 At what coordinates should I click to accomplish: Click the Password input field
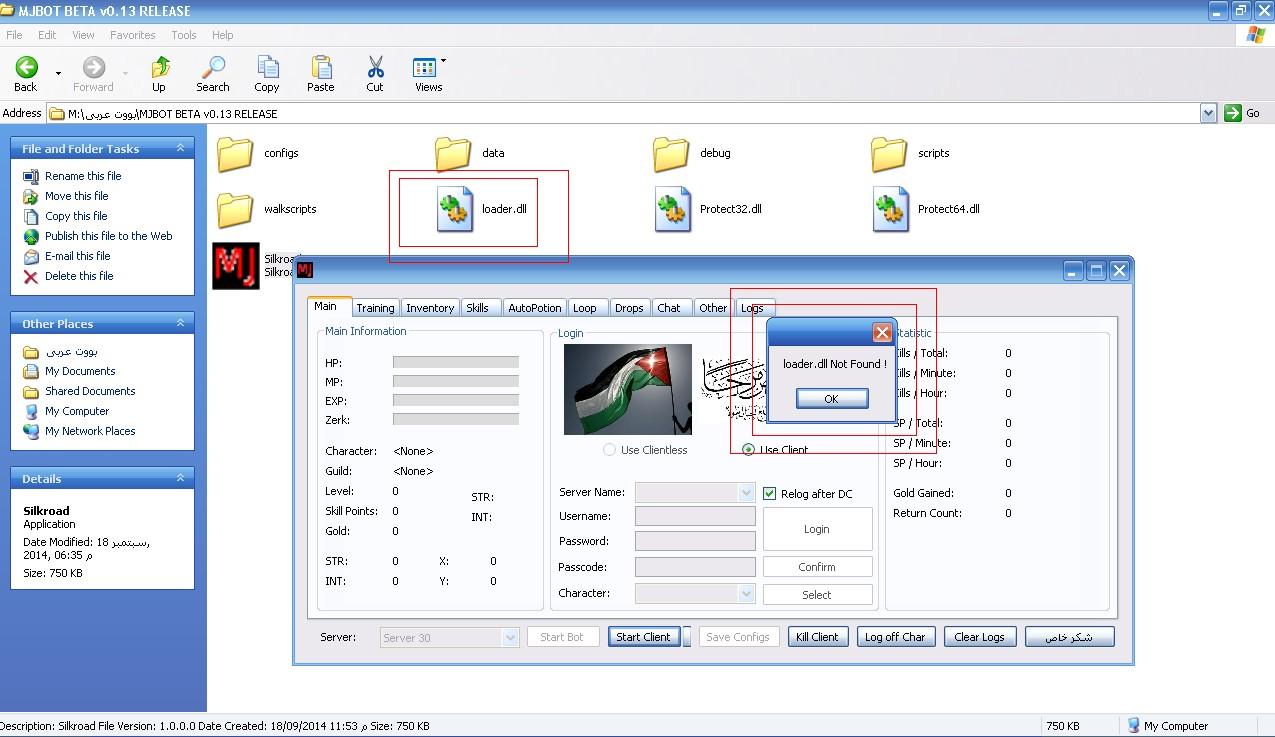click(695, 541)
